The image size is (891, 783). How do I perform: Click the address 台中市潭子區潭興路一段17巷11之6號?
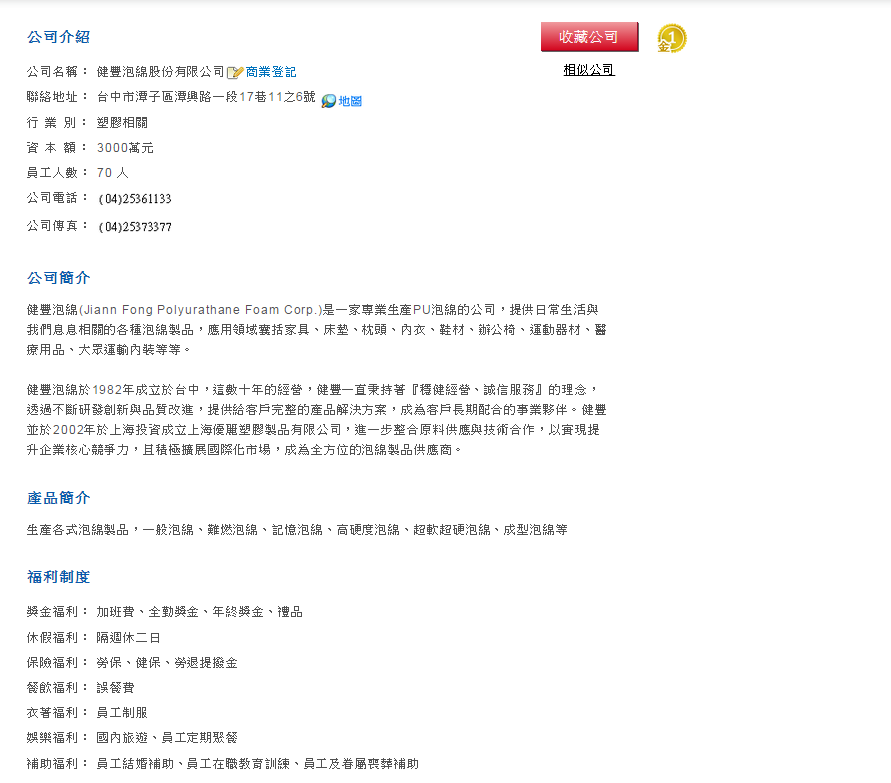[206, 97]
